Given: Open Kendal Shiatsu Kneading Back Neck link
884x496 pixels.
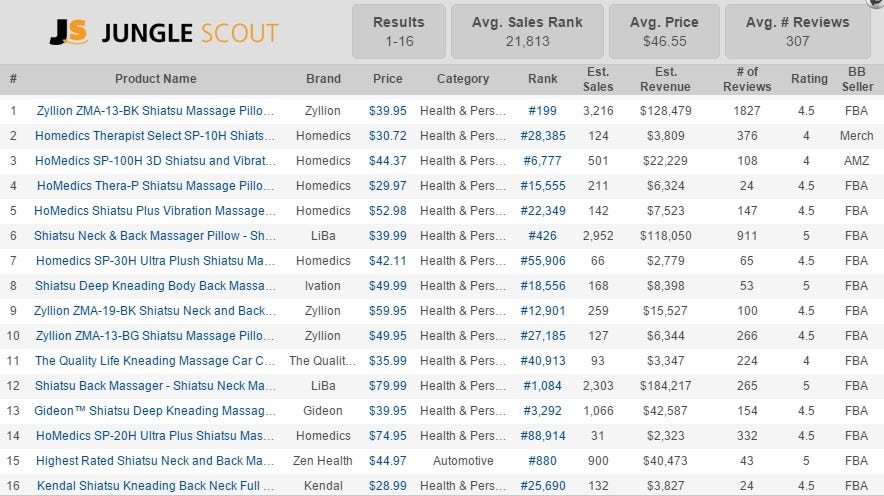Looking at the screenshot, I should click(x=155, y=486).
